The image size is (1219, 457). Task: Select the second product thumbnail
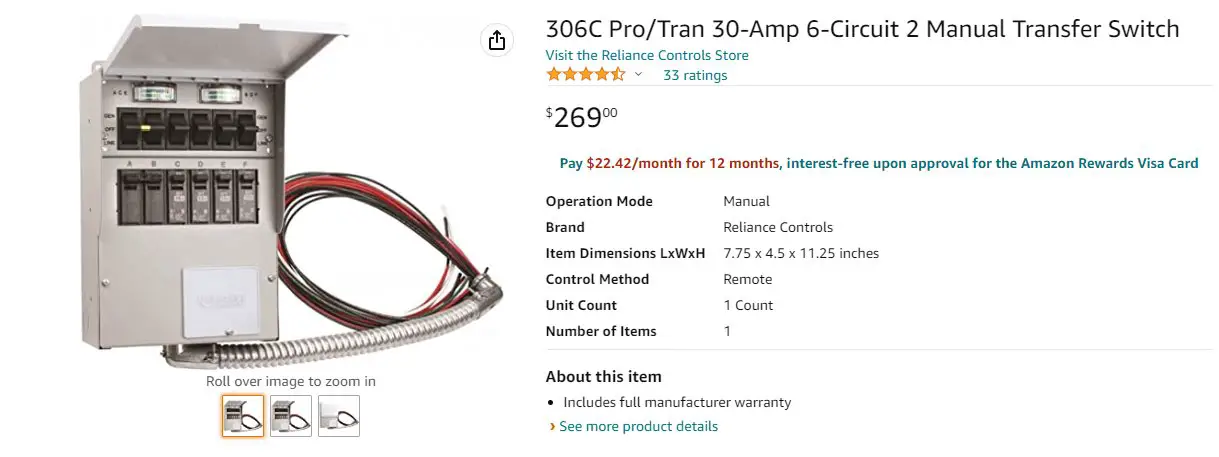[x=291, y=416]
